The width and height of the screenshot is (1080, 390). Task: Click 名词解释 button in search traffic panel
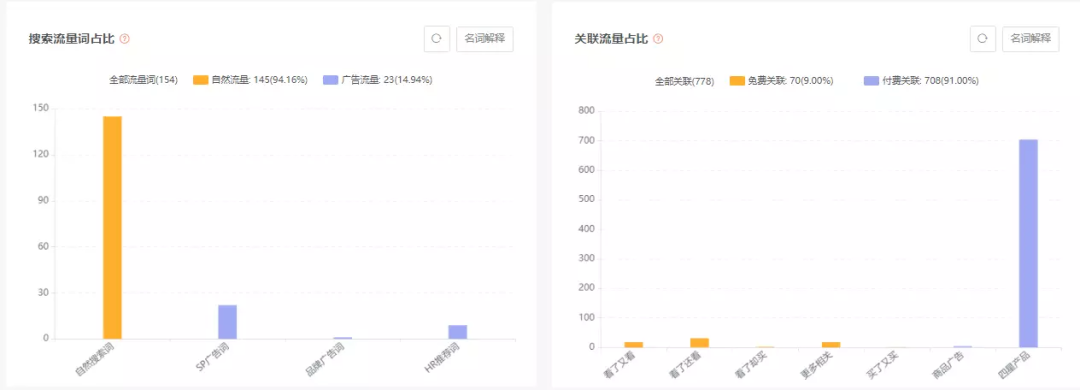coord(485,39)
